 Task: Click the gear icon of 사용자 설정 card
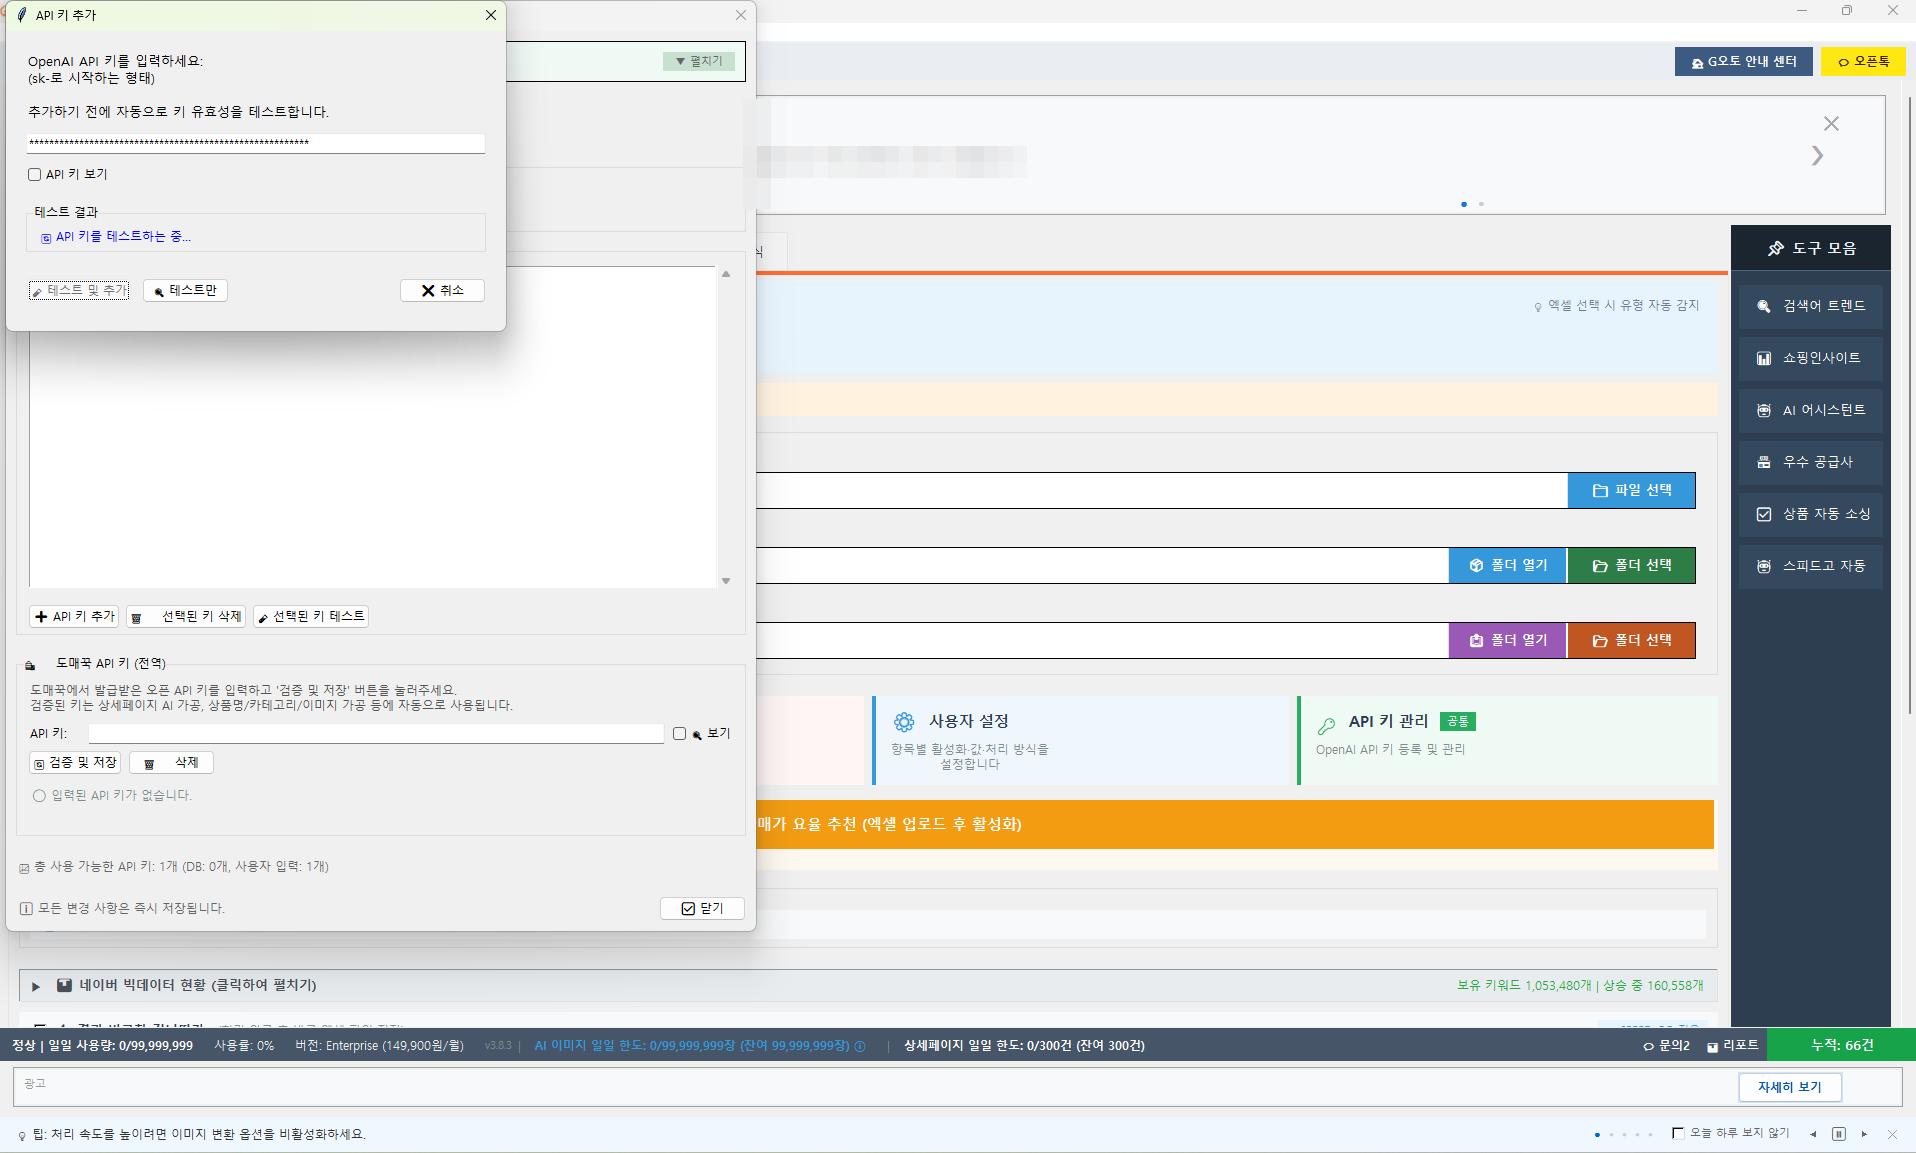coord(904,722)
